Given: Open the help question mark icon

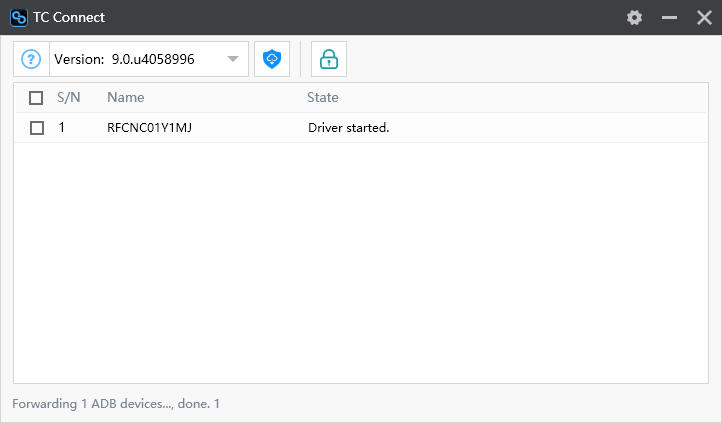Looking at the screenshot, I should [31, 59].
